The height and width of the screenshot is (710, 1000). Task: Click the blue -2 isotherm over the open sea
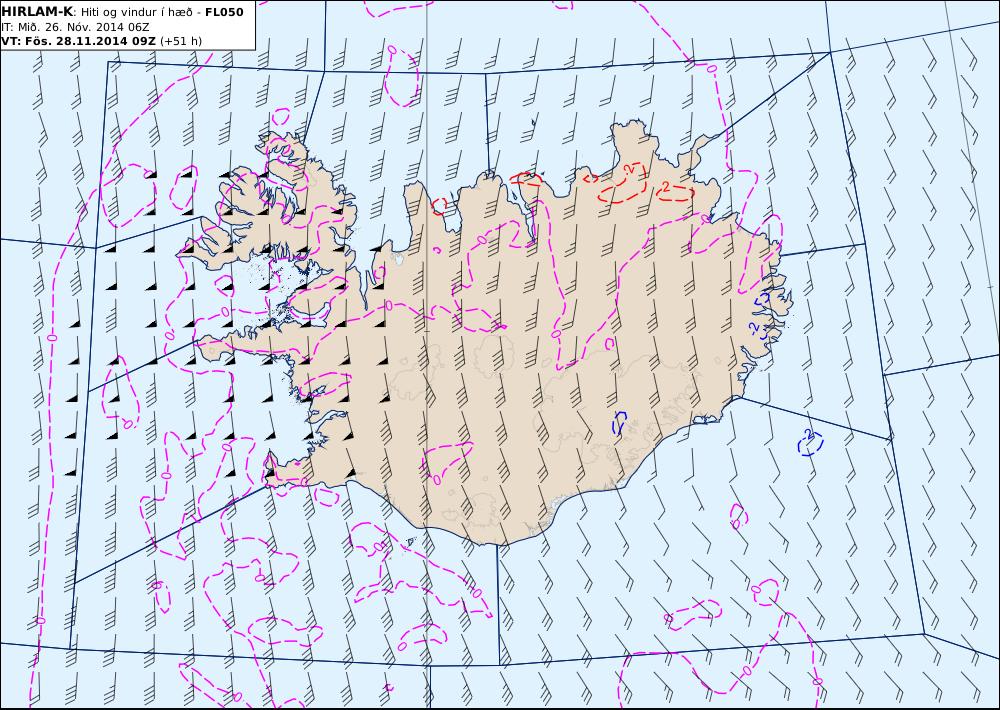(810, 442)
